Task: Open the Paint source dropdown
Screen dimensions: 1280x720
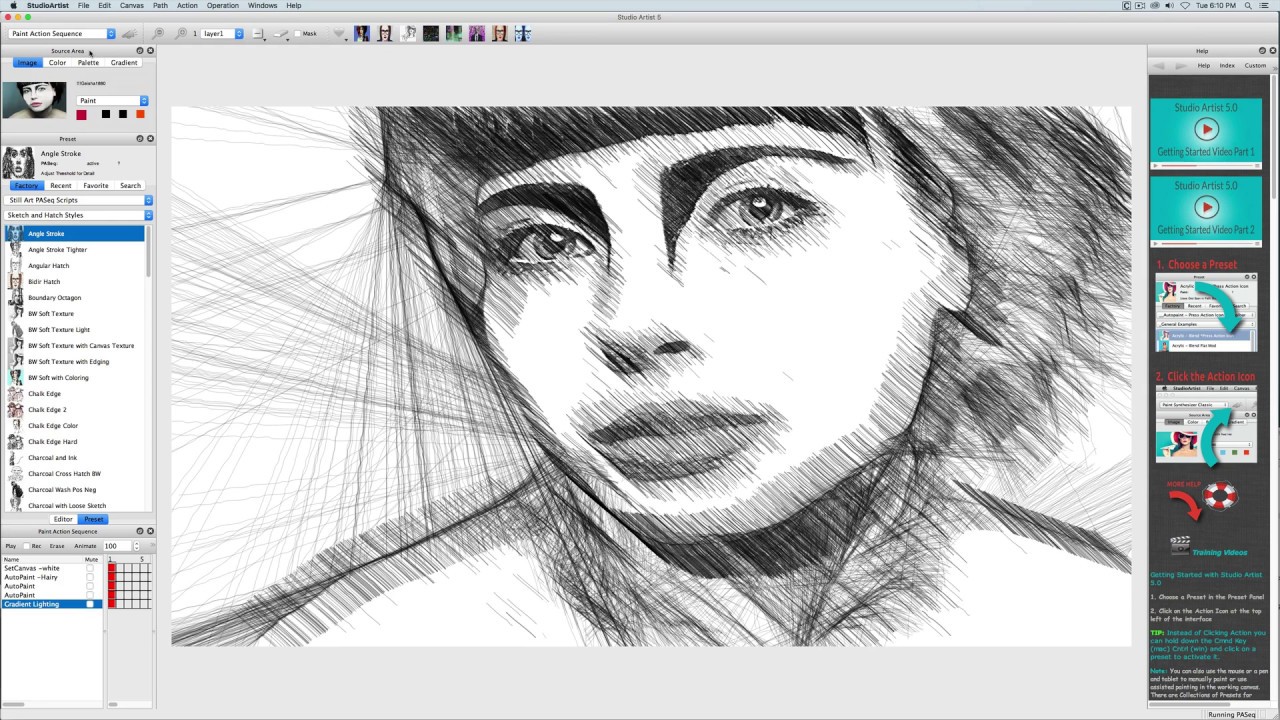Action: pyautogui.click(x=113, y=101)
